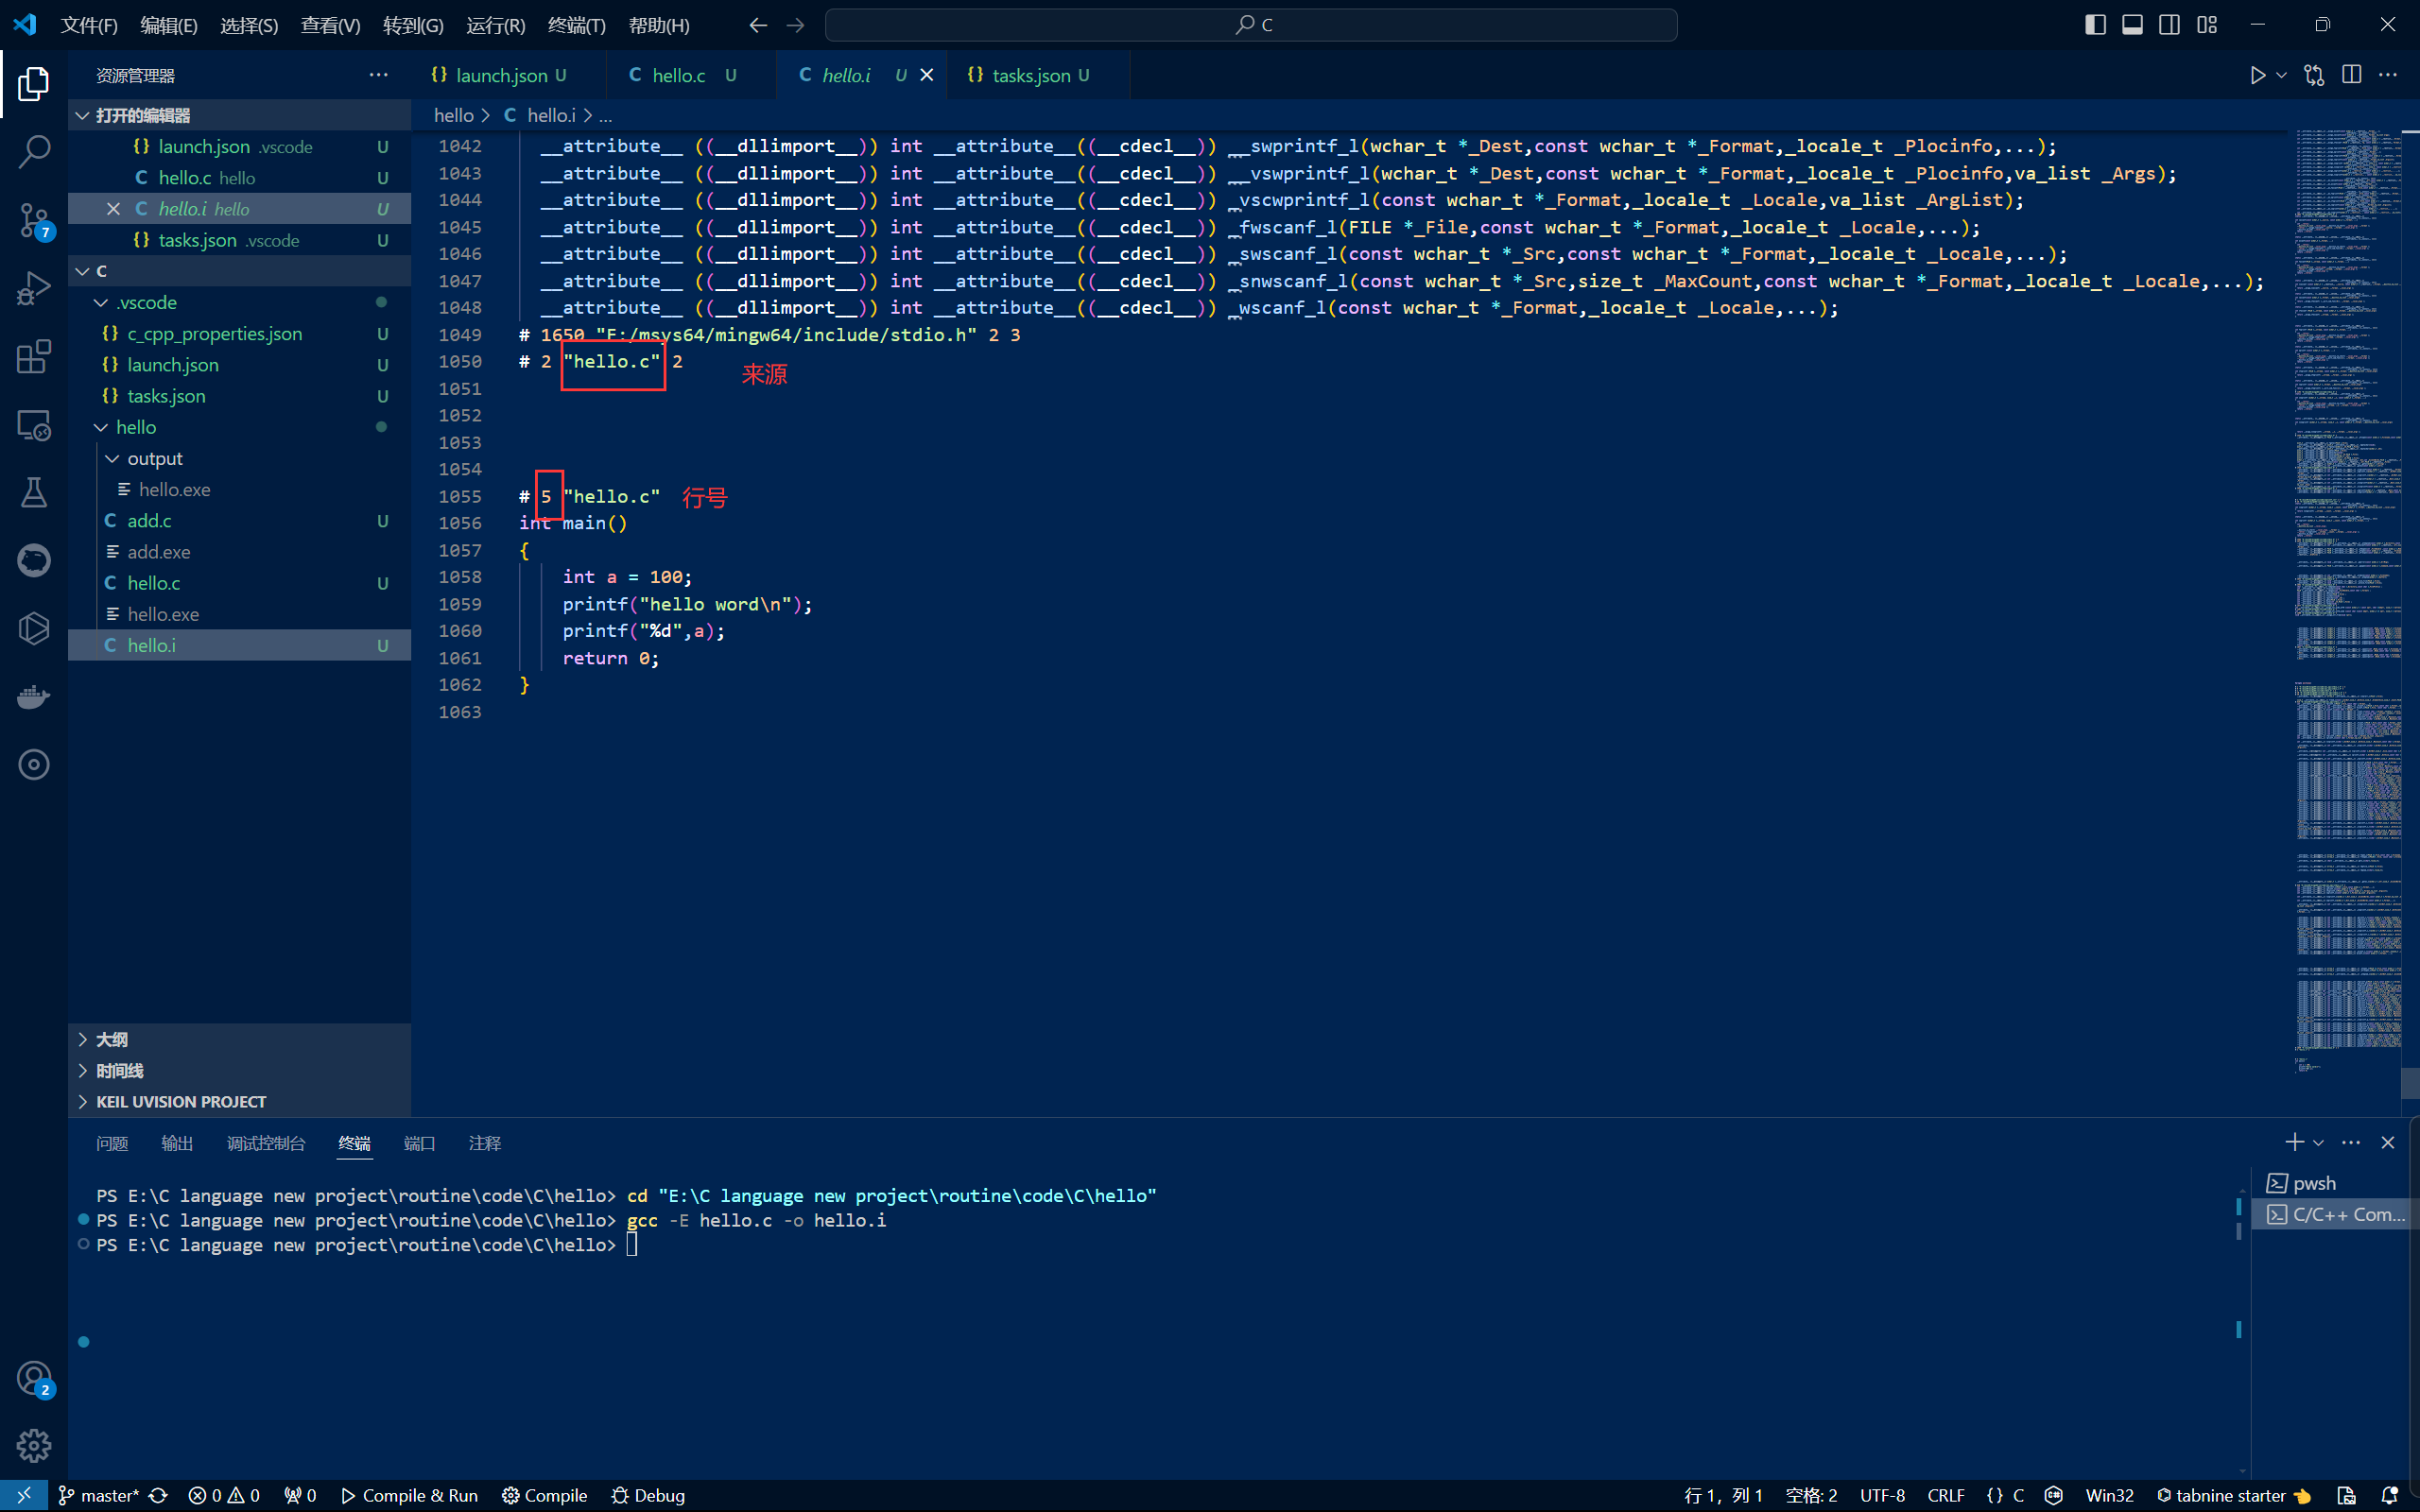Open new terminal profile dropdown arrow

(x=2318, y=1142)
